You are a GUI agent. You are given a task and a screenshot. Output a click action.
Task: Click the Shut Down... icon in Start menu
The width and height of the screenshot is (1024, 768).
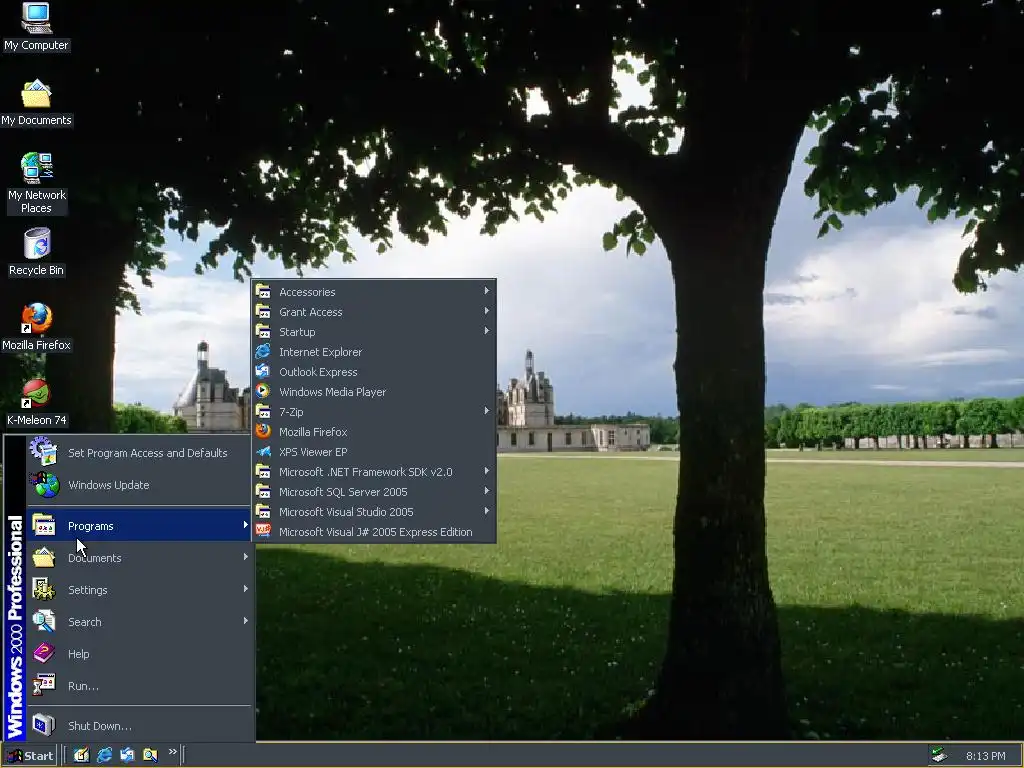click(x=44, y=725)
